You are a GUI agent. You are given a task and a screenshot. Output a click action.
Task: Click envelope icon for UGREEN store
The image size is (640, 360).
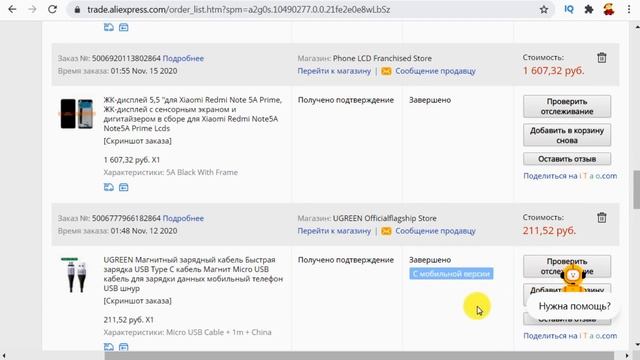pyautogui.click(x=386, y=231)
